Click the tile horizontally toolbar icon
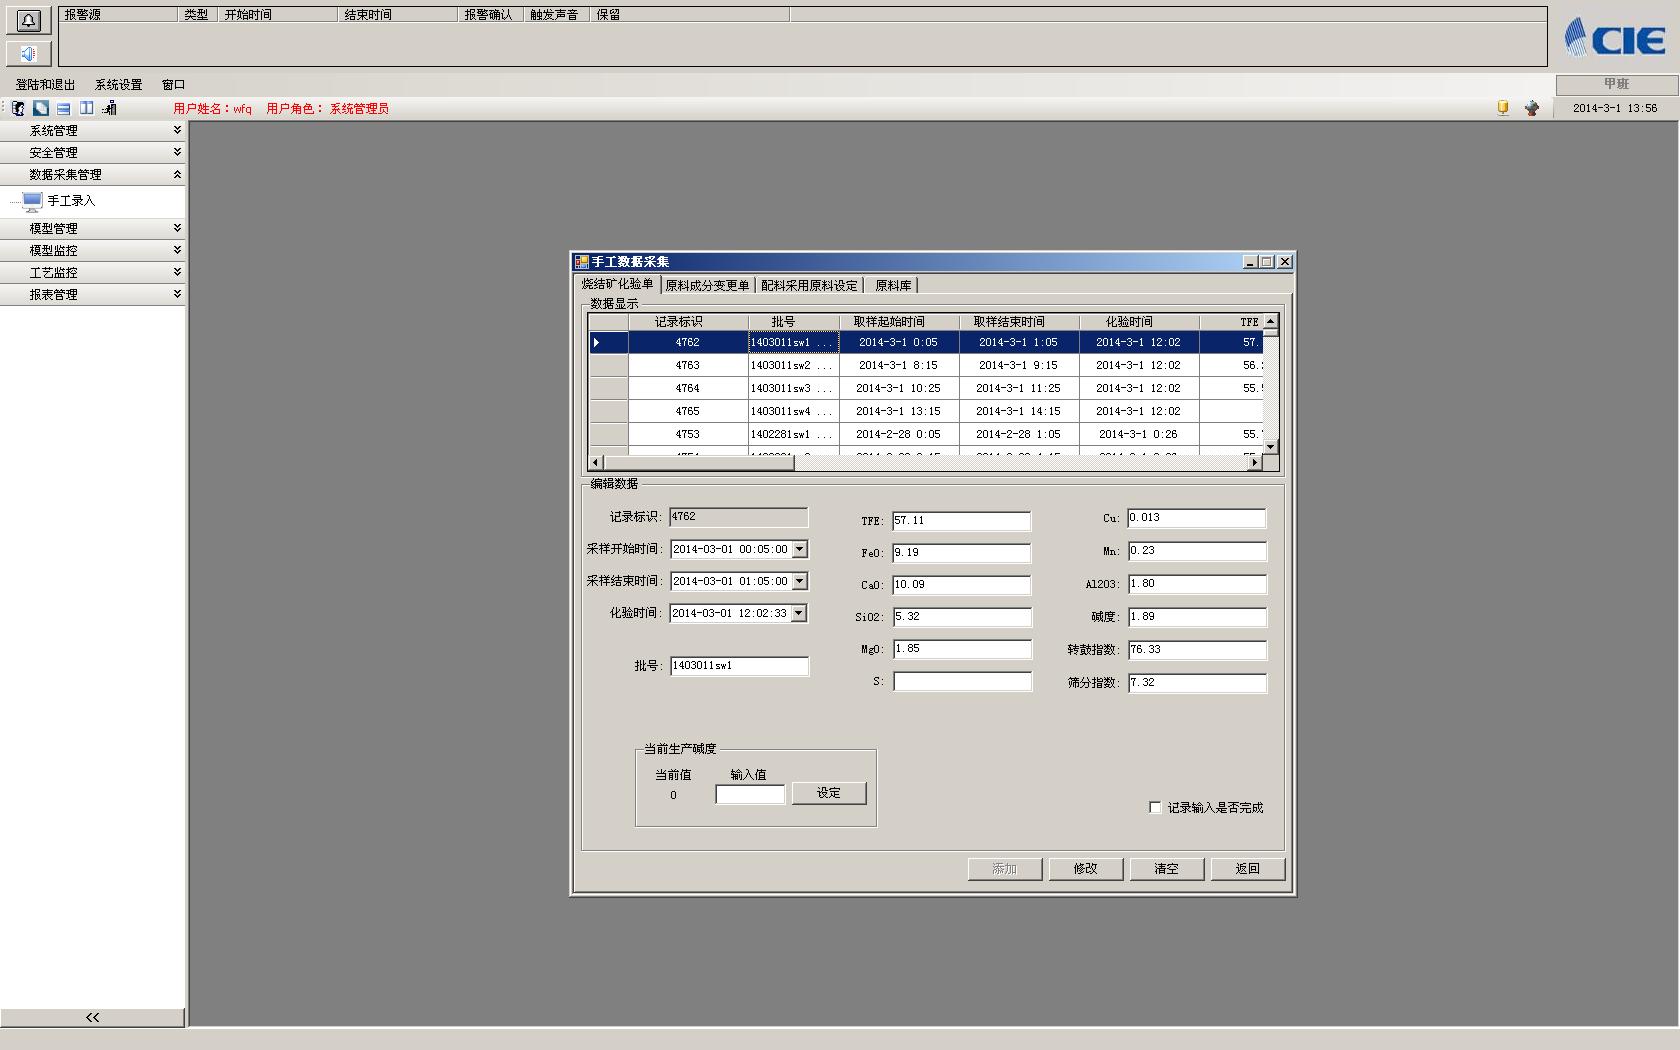1680x1050 pixels. coord(64,108)
